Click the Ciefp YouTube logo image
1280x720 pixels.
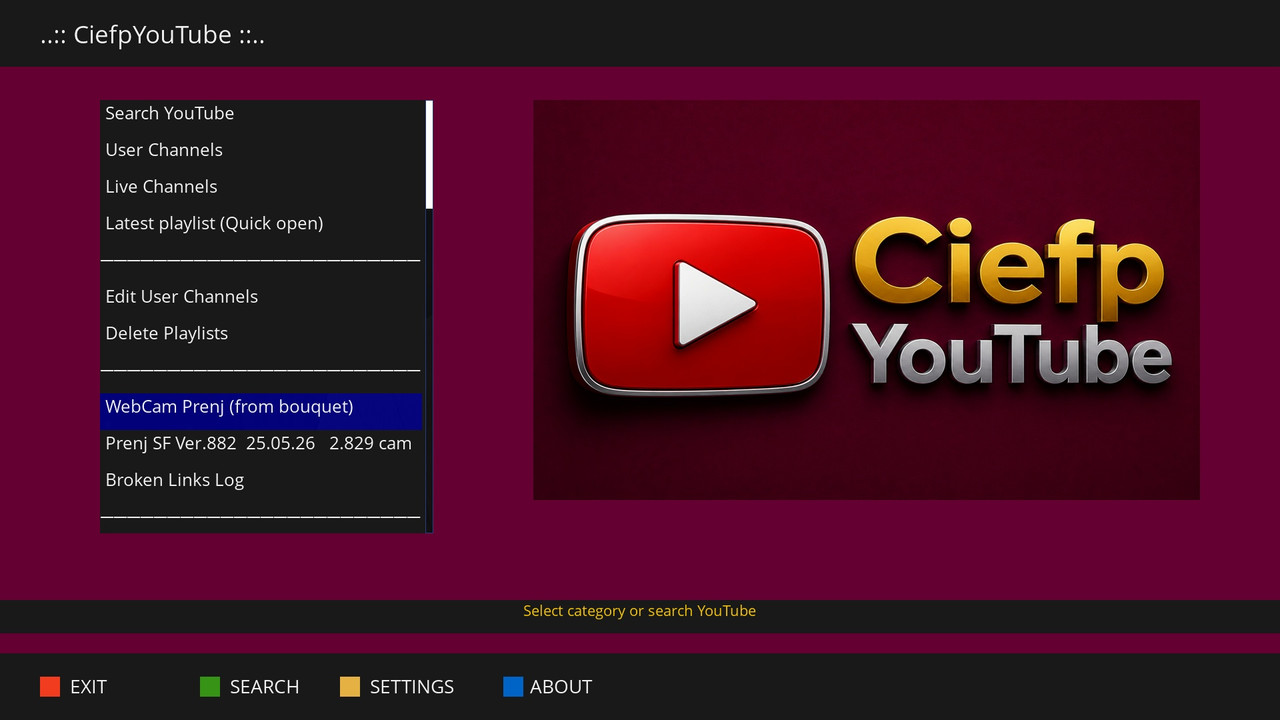point(866,300)
